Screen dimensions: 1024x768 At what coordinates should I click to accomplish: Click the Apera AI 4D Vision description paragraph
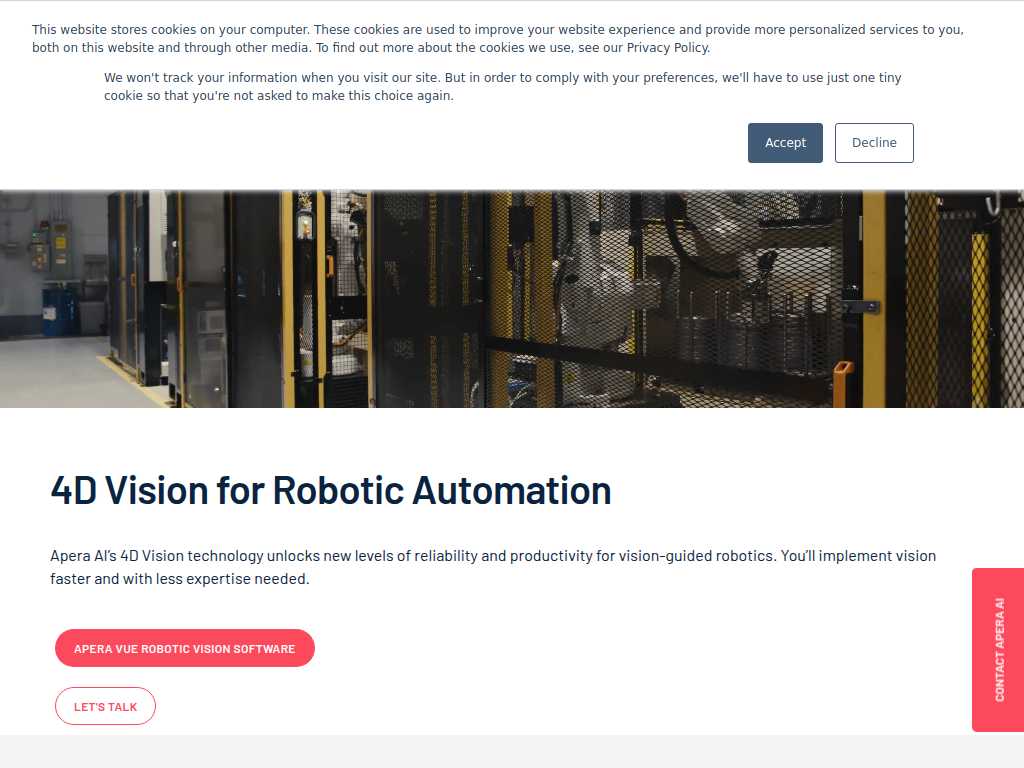tap(493, 567)
